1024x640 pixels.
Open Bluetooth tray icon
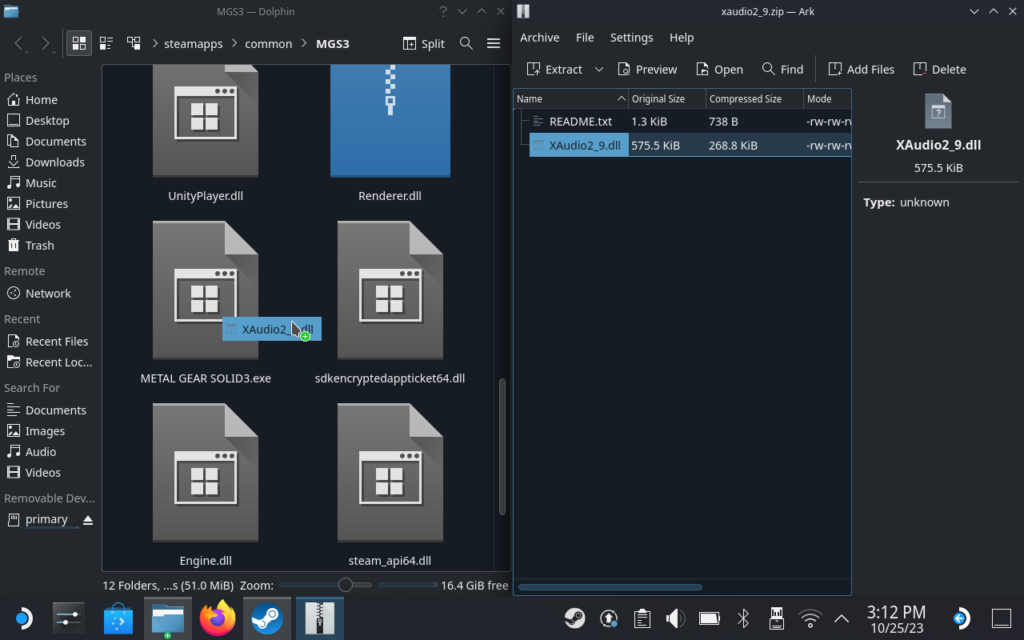[x=743, y=618]
